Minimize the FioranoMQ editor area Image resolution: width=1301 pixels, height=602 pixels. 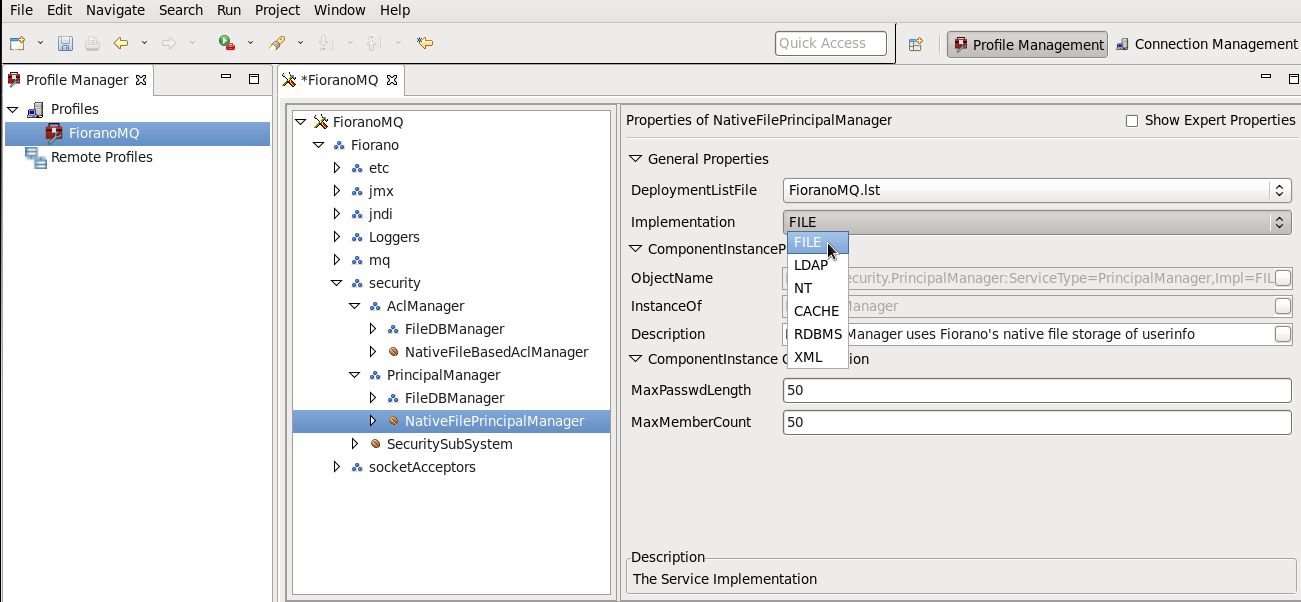(x=1267, y=78)
